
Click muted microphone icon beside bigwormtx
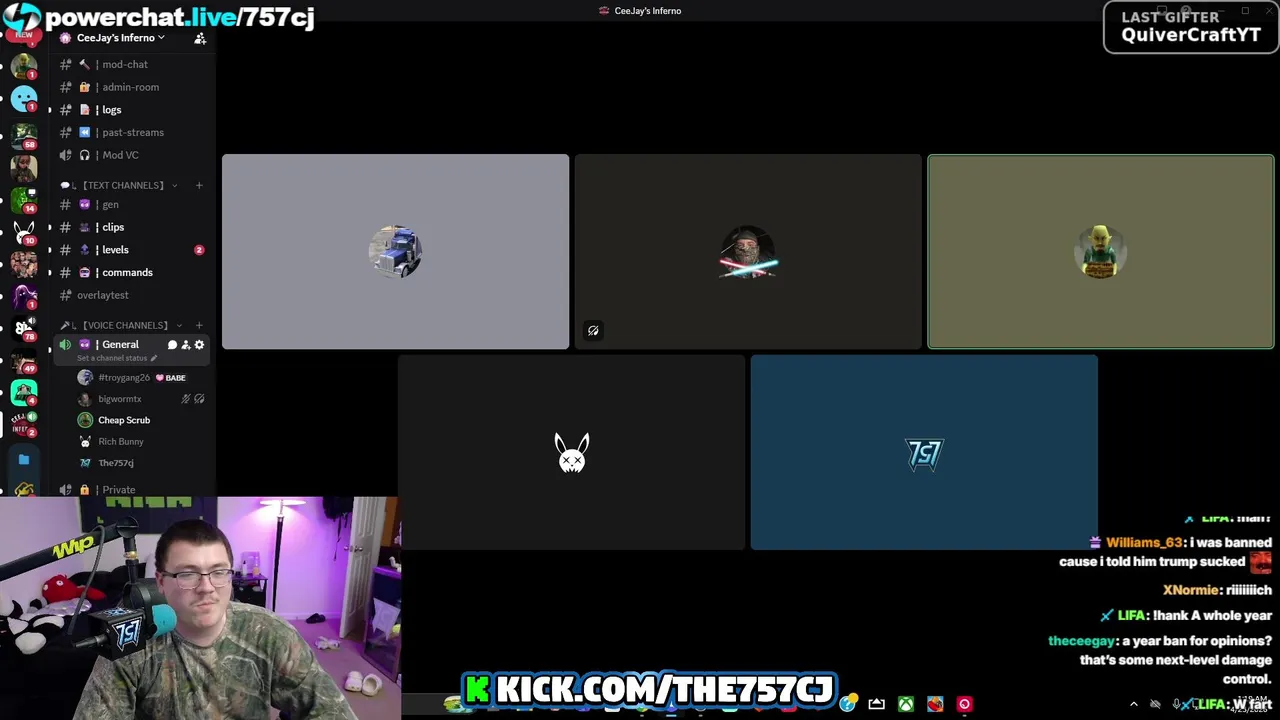coord(185,399)
